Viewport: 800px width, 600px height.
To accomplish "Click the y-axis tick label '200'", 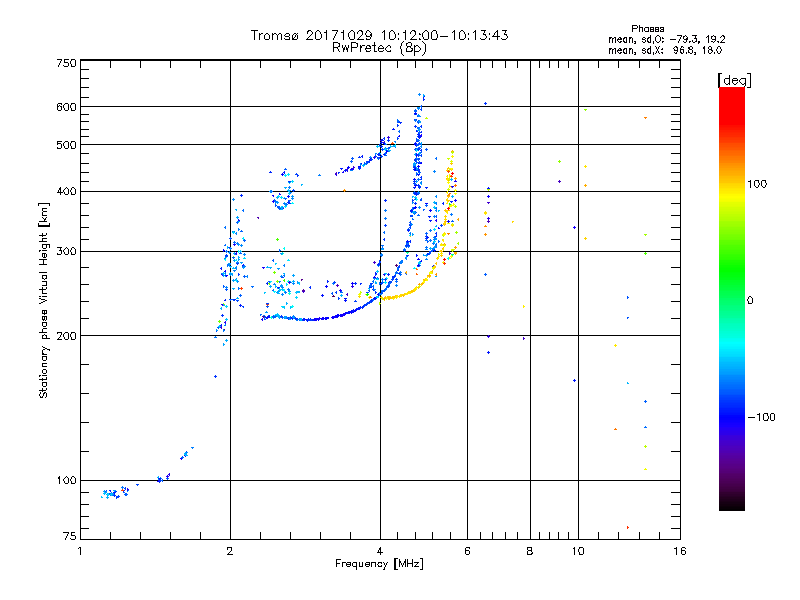I will pos(66,336).
